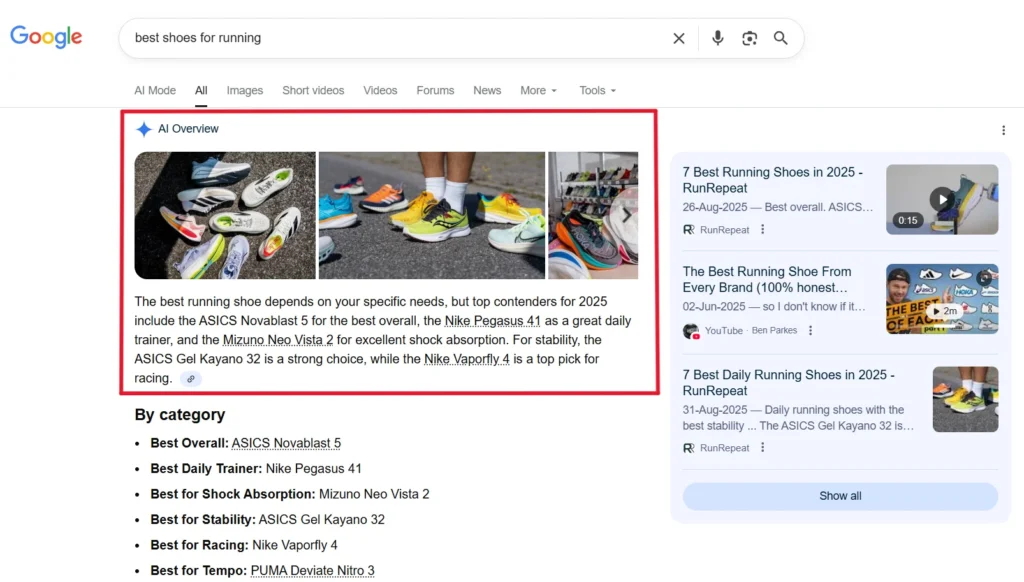Open 7 Best Running Shoes in 2025 result
Viewport: 1024px width, 582px height.
(x=772, y=180)
